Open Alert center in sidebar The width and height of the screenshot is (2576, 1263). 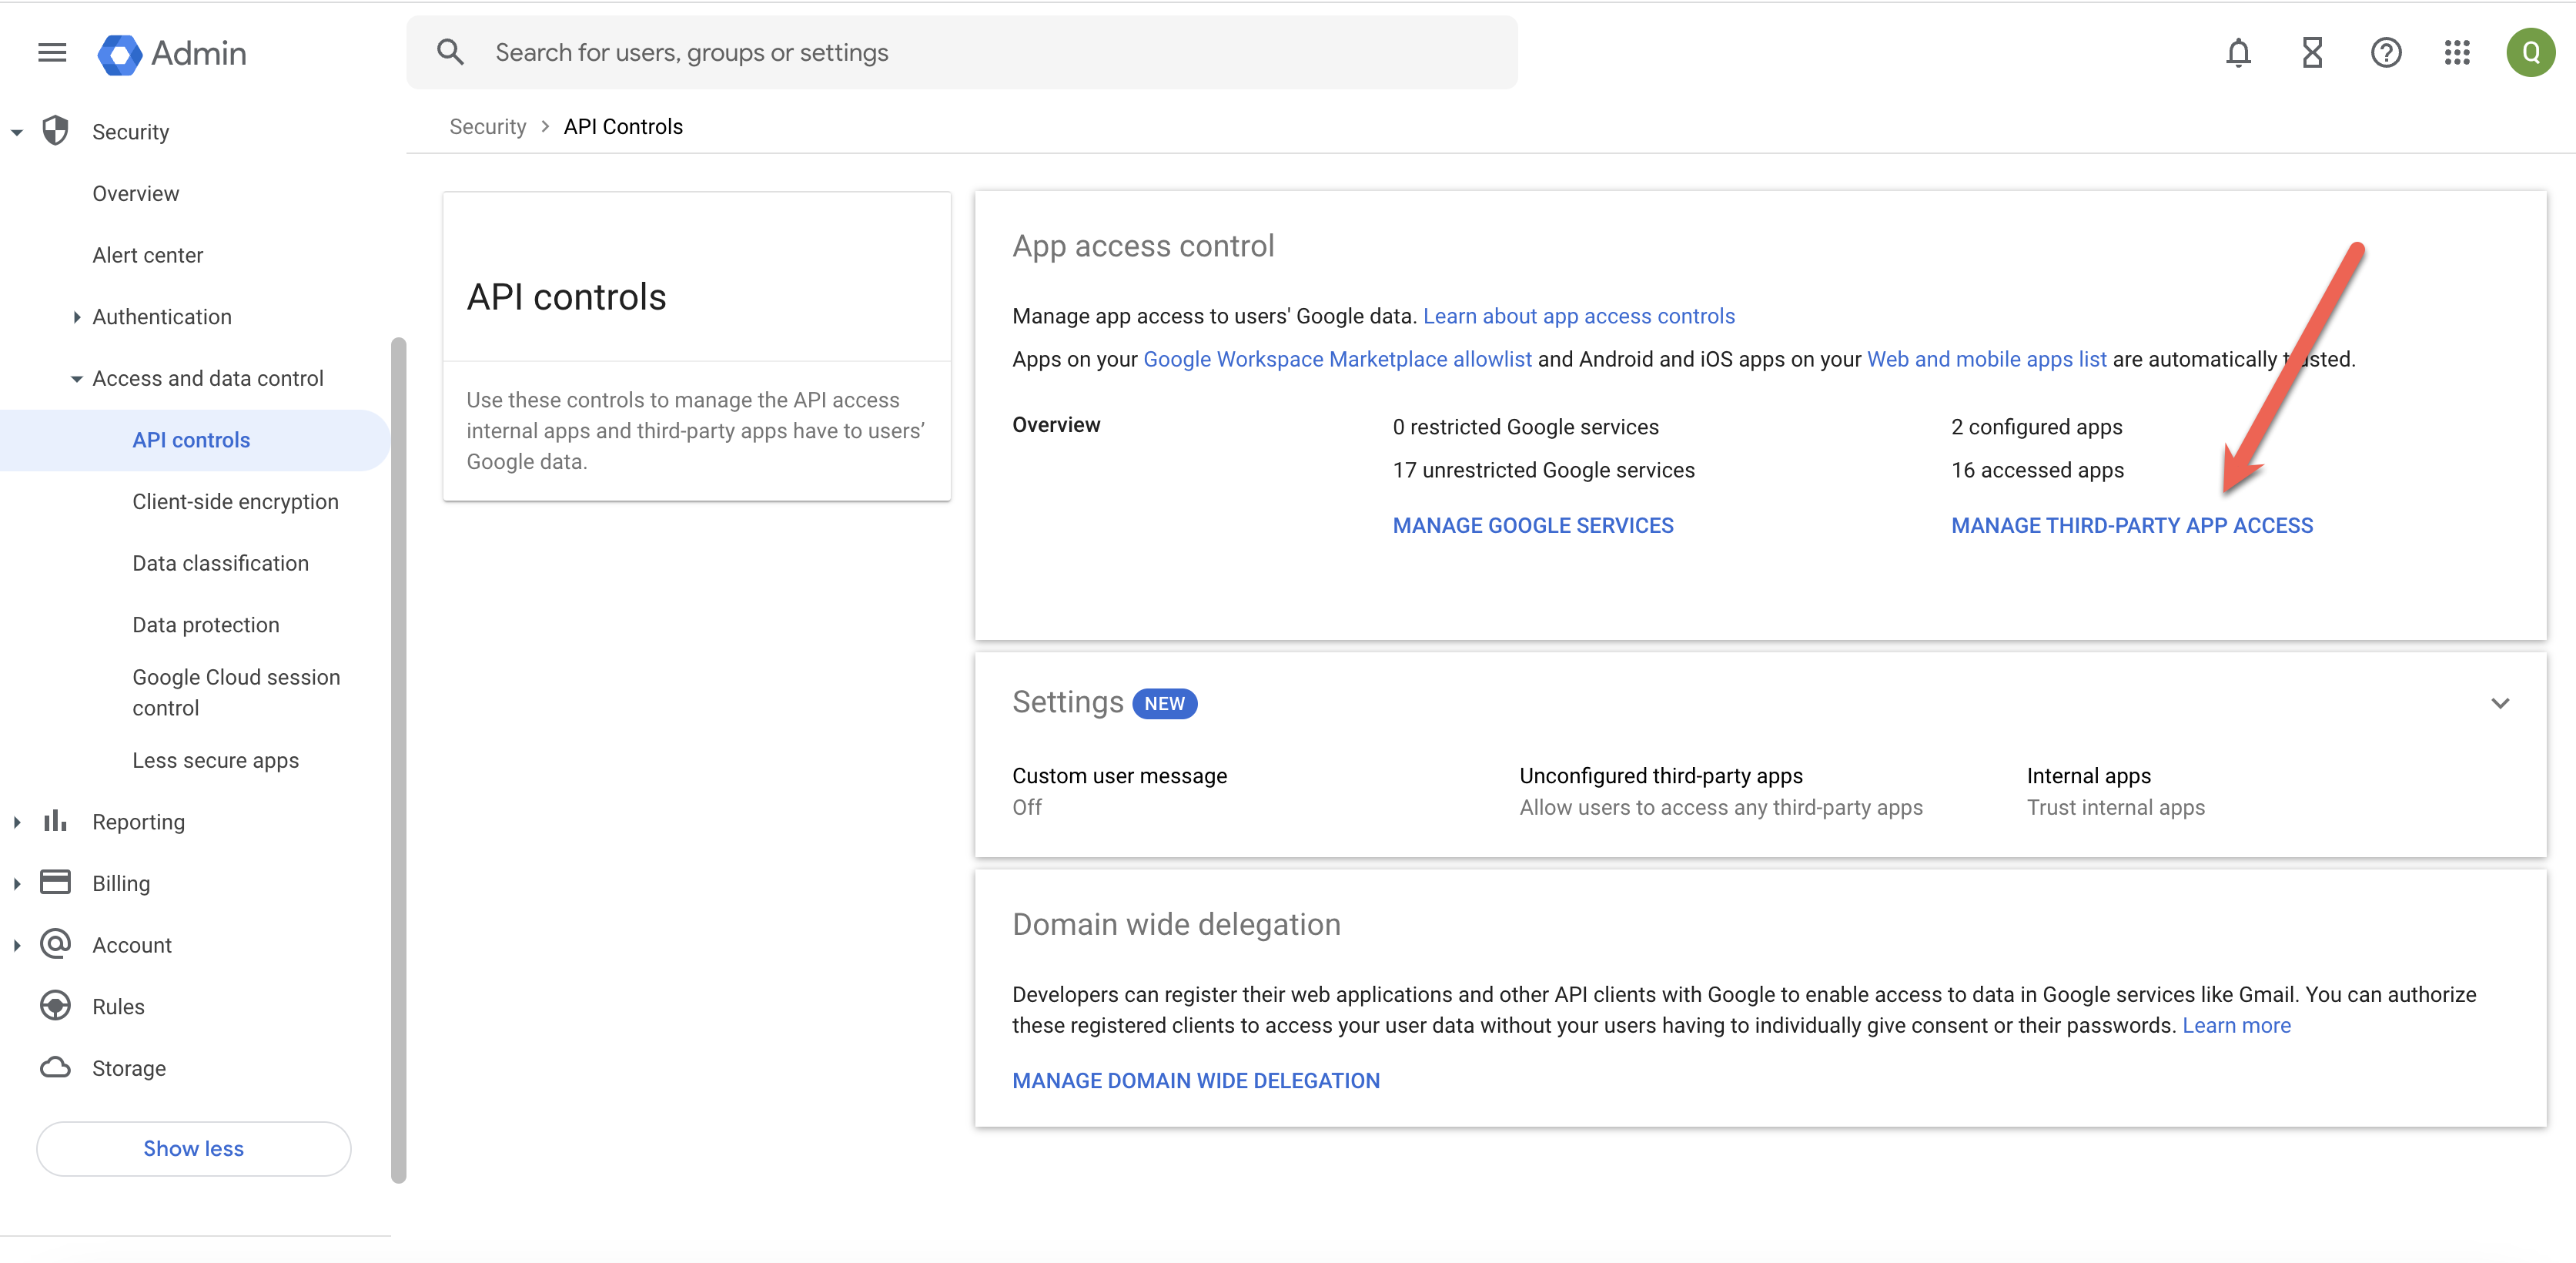coord(148,255)
